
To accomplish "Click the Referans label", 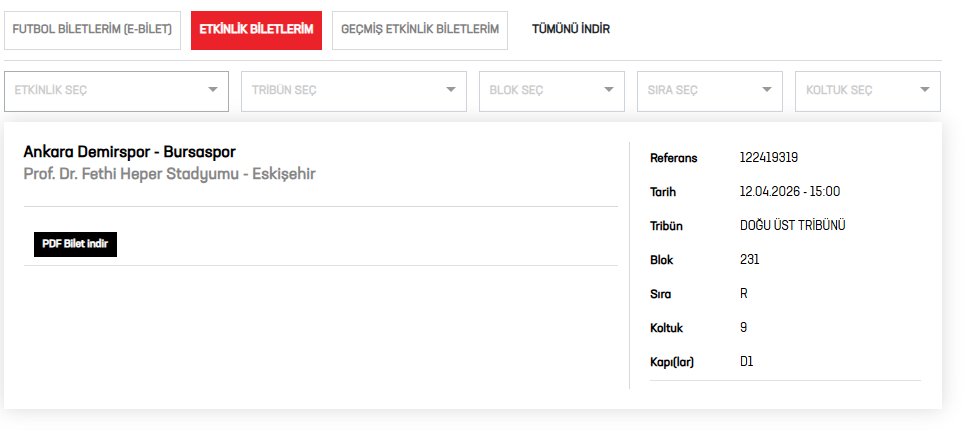I will point(674,158).
